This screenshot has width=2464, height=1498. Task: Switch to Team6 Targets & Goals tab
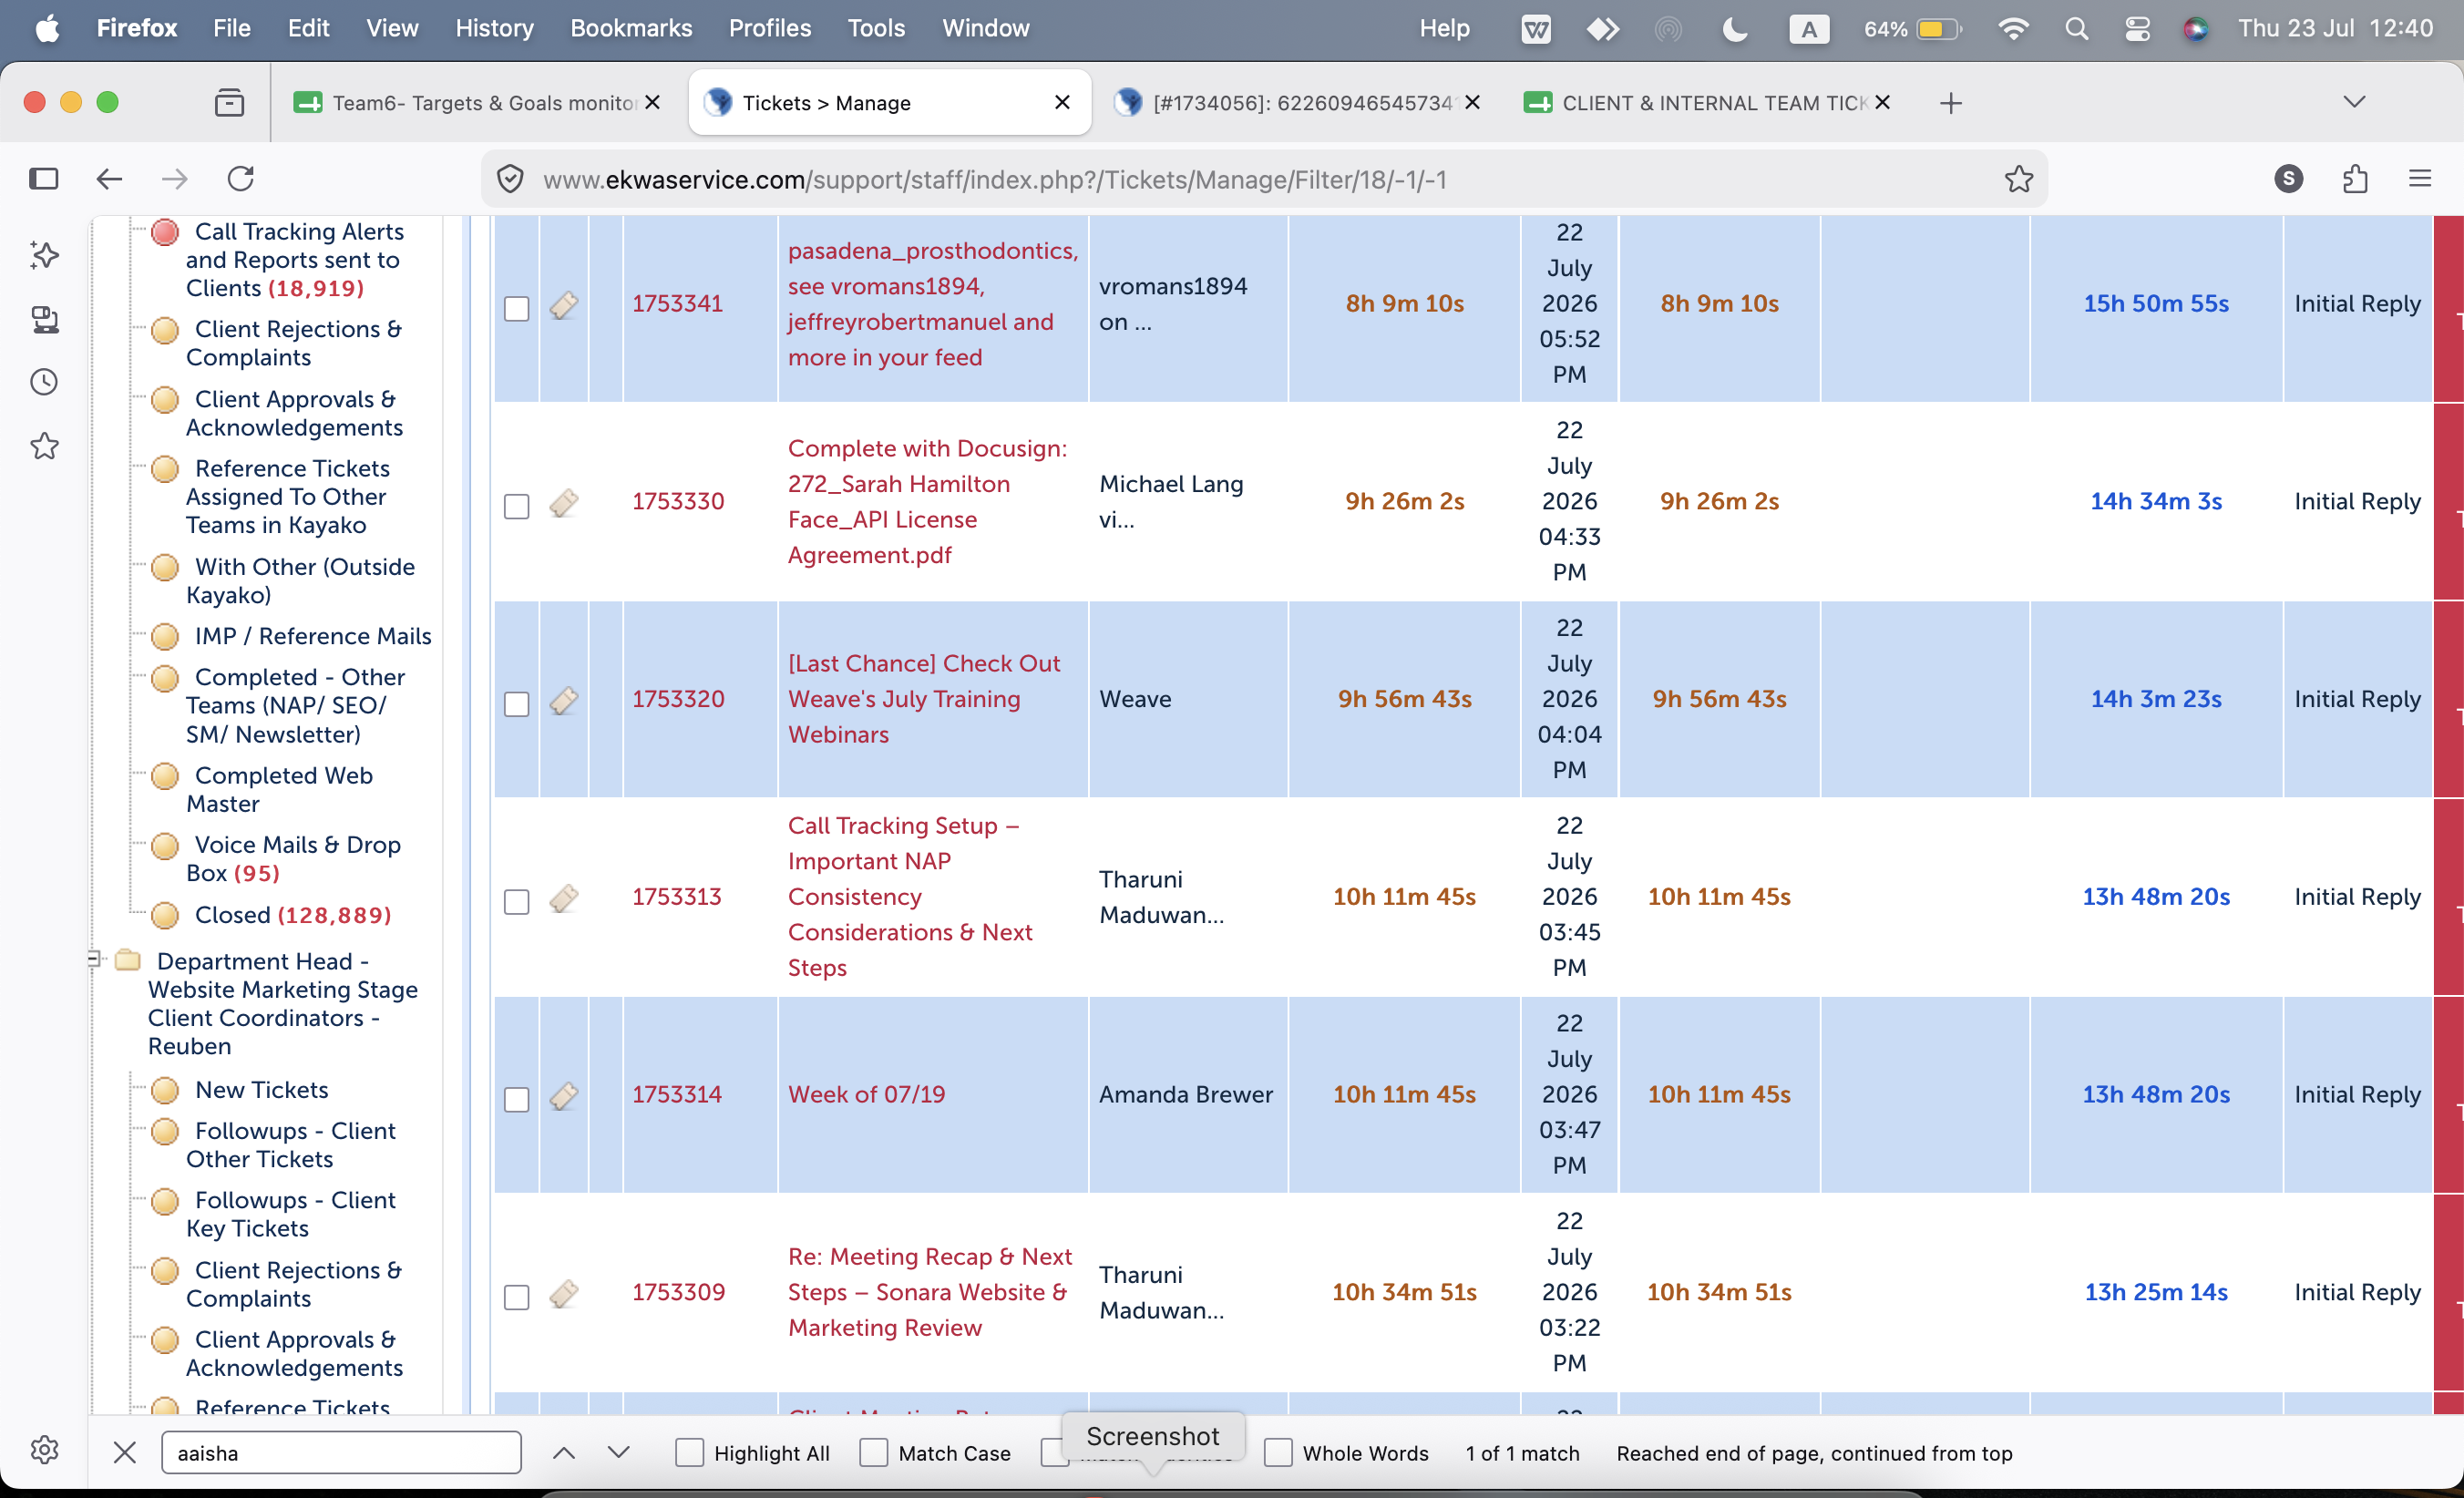(477, 103)
